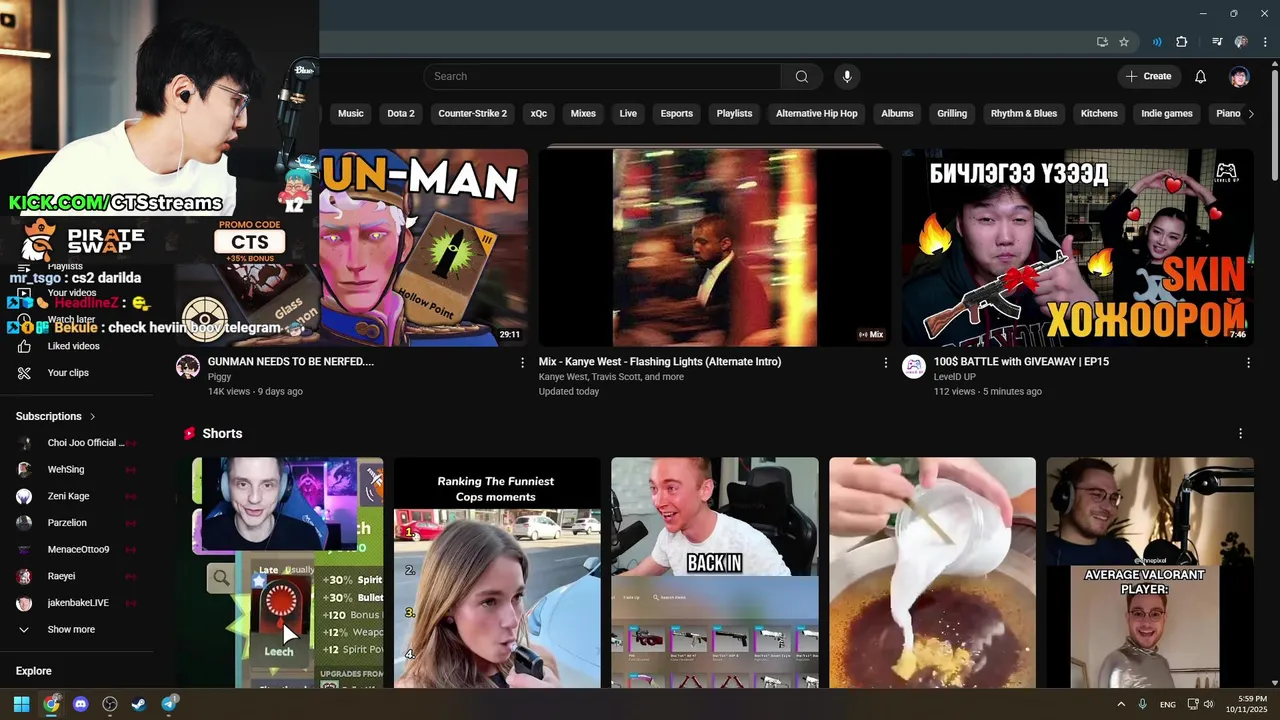Screen dimensions: 1280x720
Task: Open YouTube account avatar menu
Action: (x=1239, y=76)
